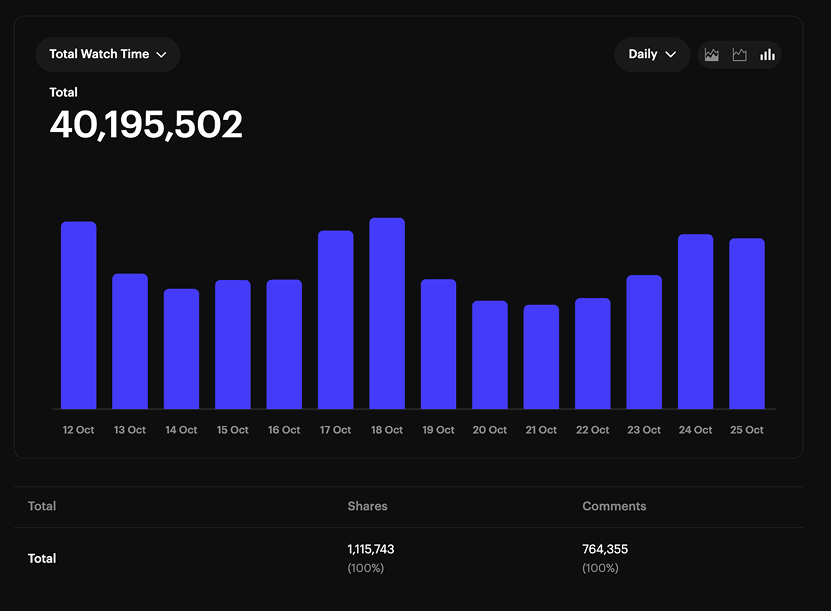Click the 23 Oct axis label
This screenshot has width=831, height=611.
click(x=644, y=430)
